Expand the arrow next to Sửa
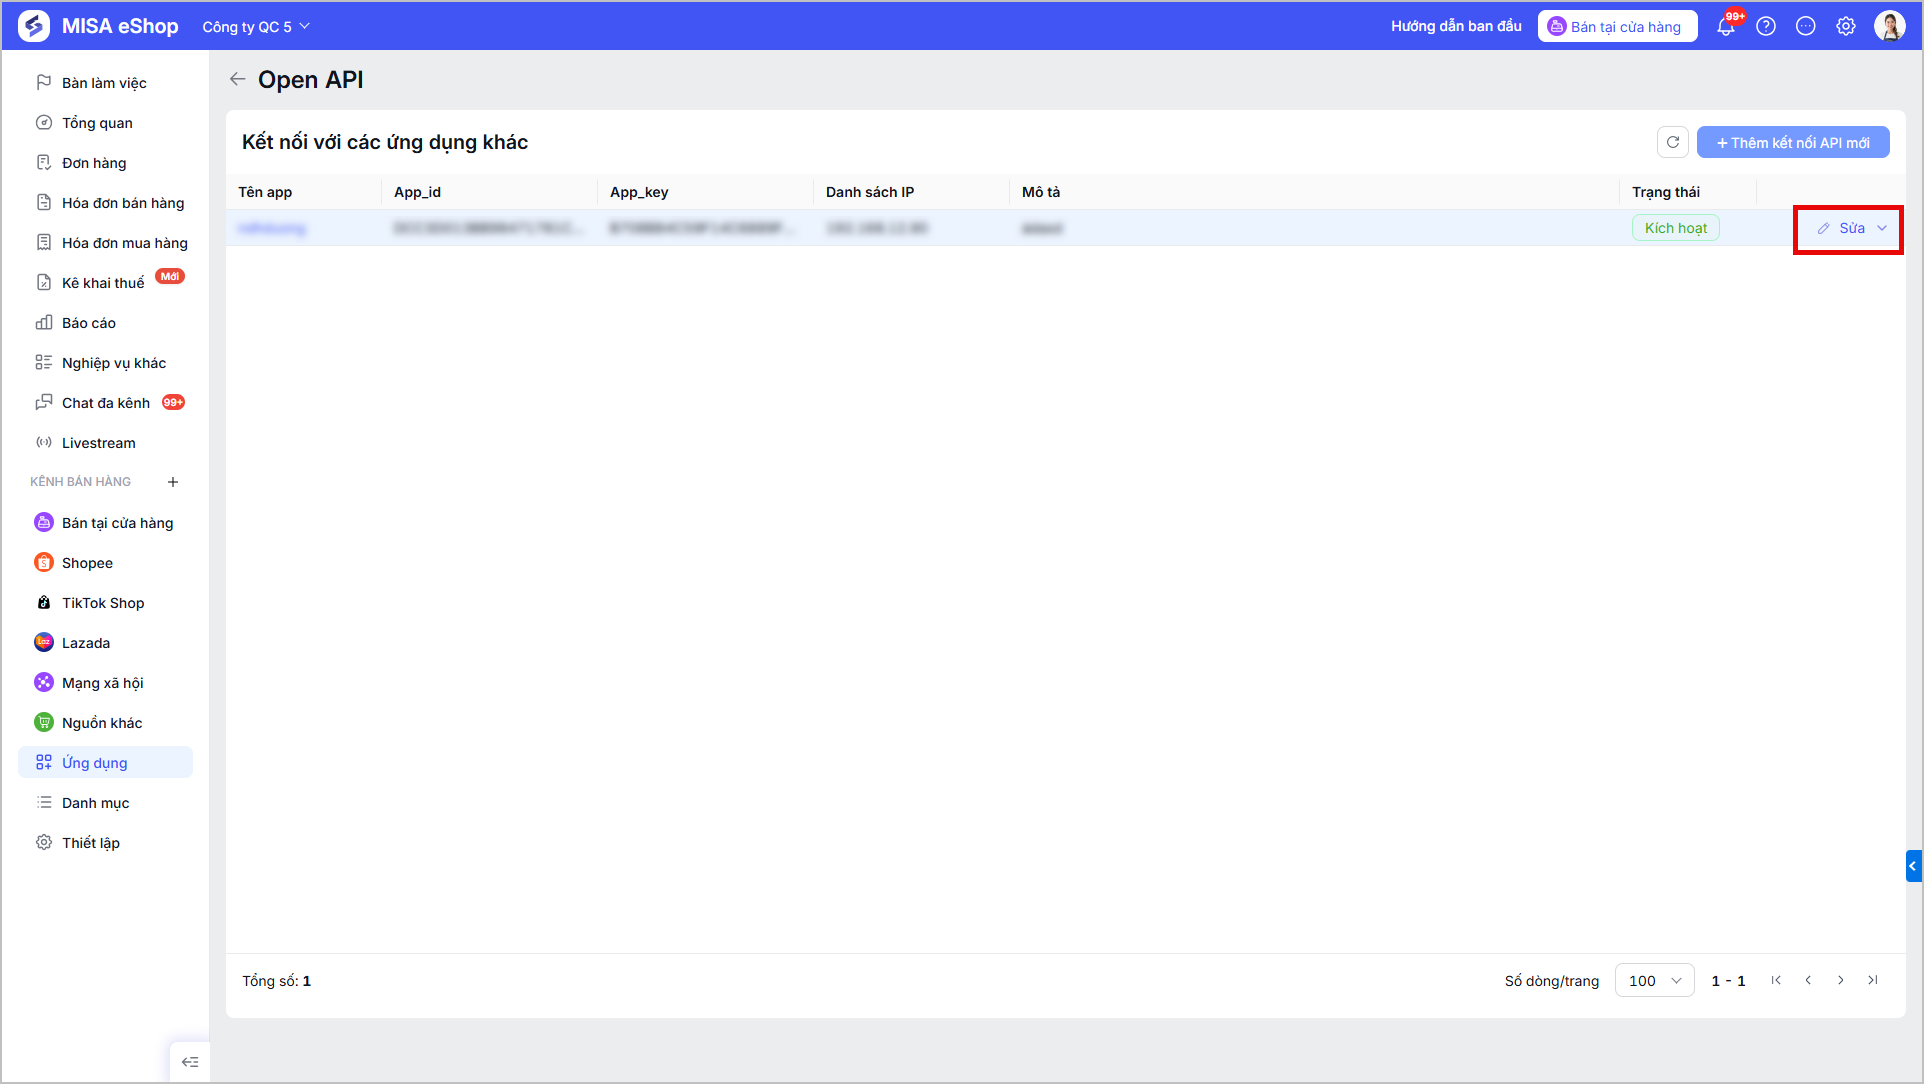The image size is (1924, 1084). pyautogui.click(x=1882, y=228)
